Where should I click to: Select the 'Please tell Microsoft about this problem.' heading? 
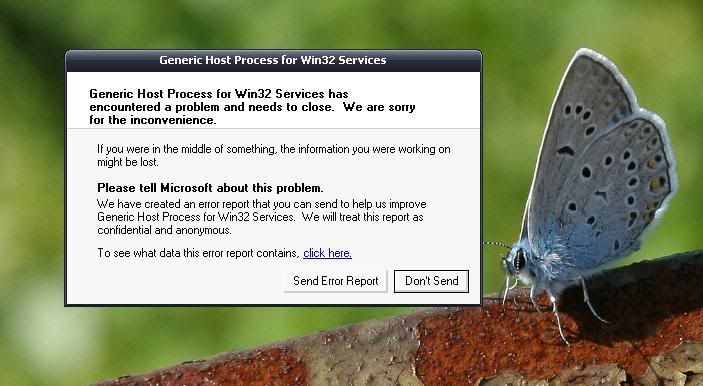click(210, 187)
